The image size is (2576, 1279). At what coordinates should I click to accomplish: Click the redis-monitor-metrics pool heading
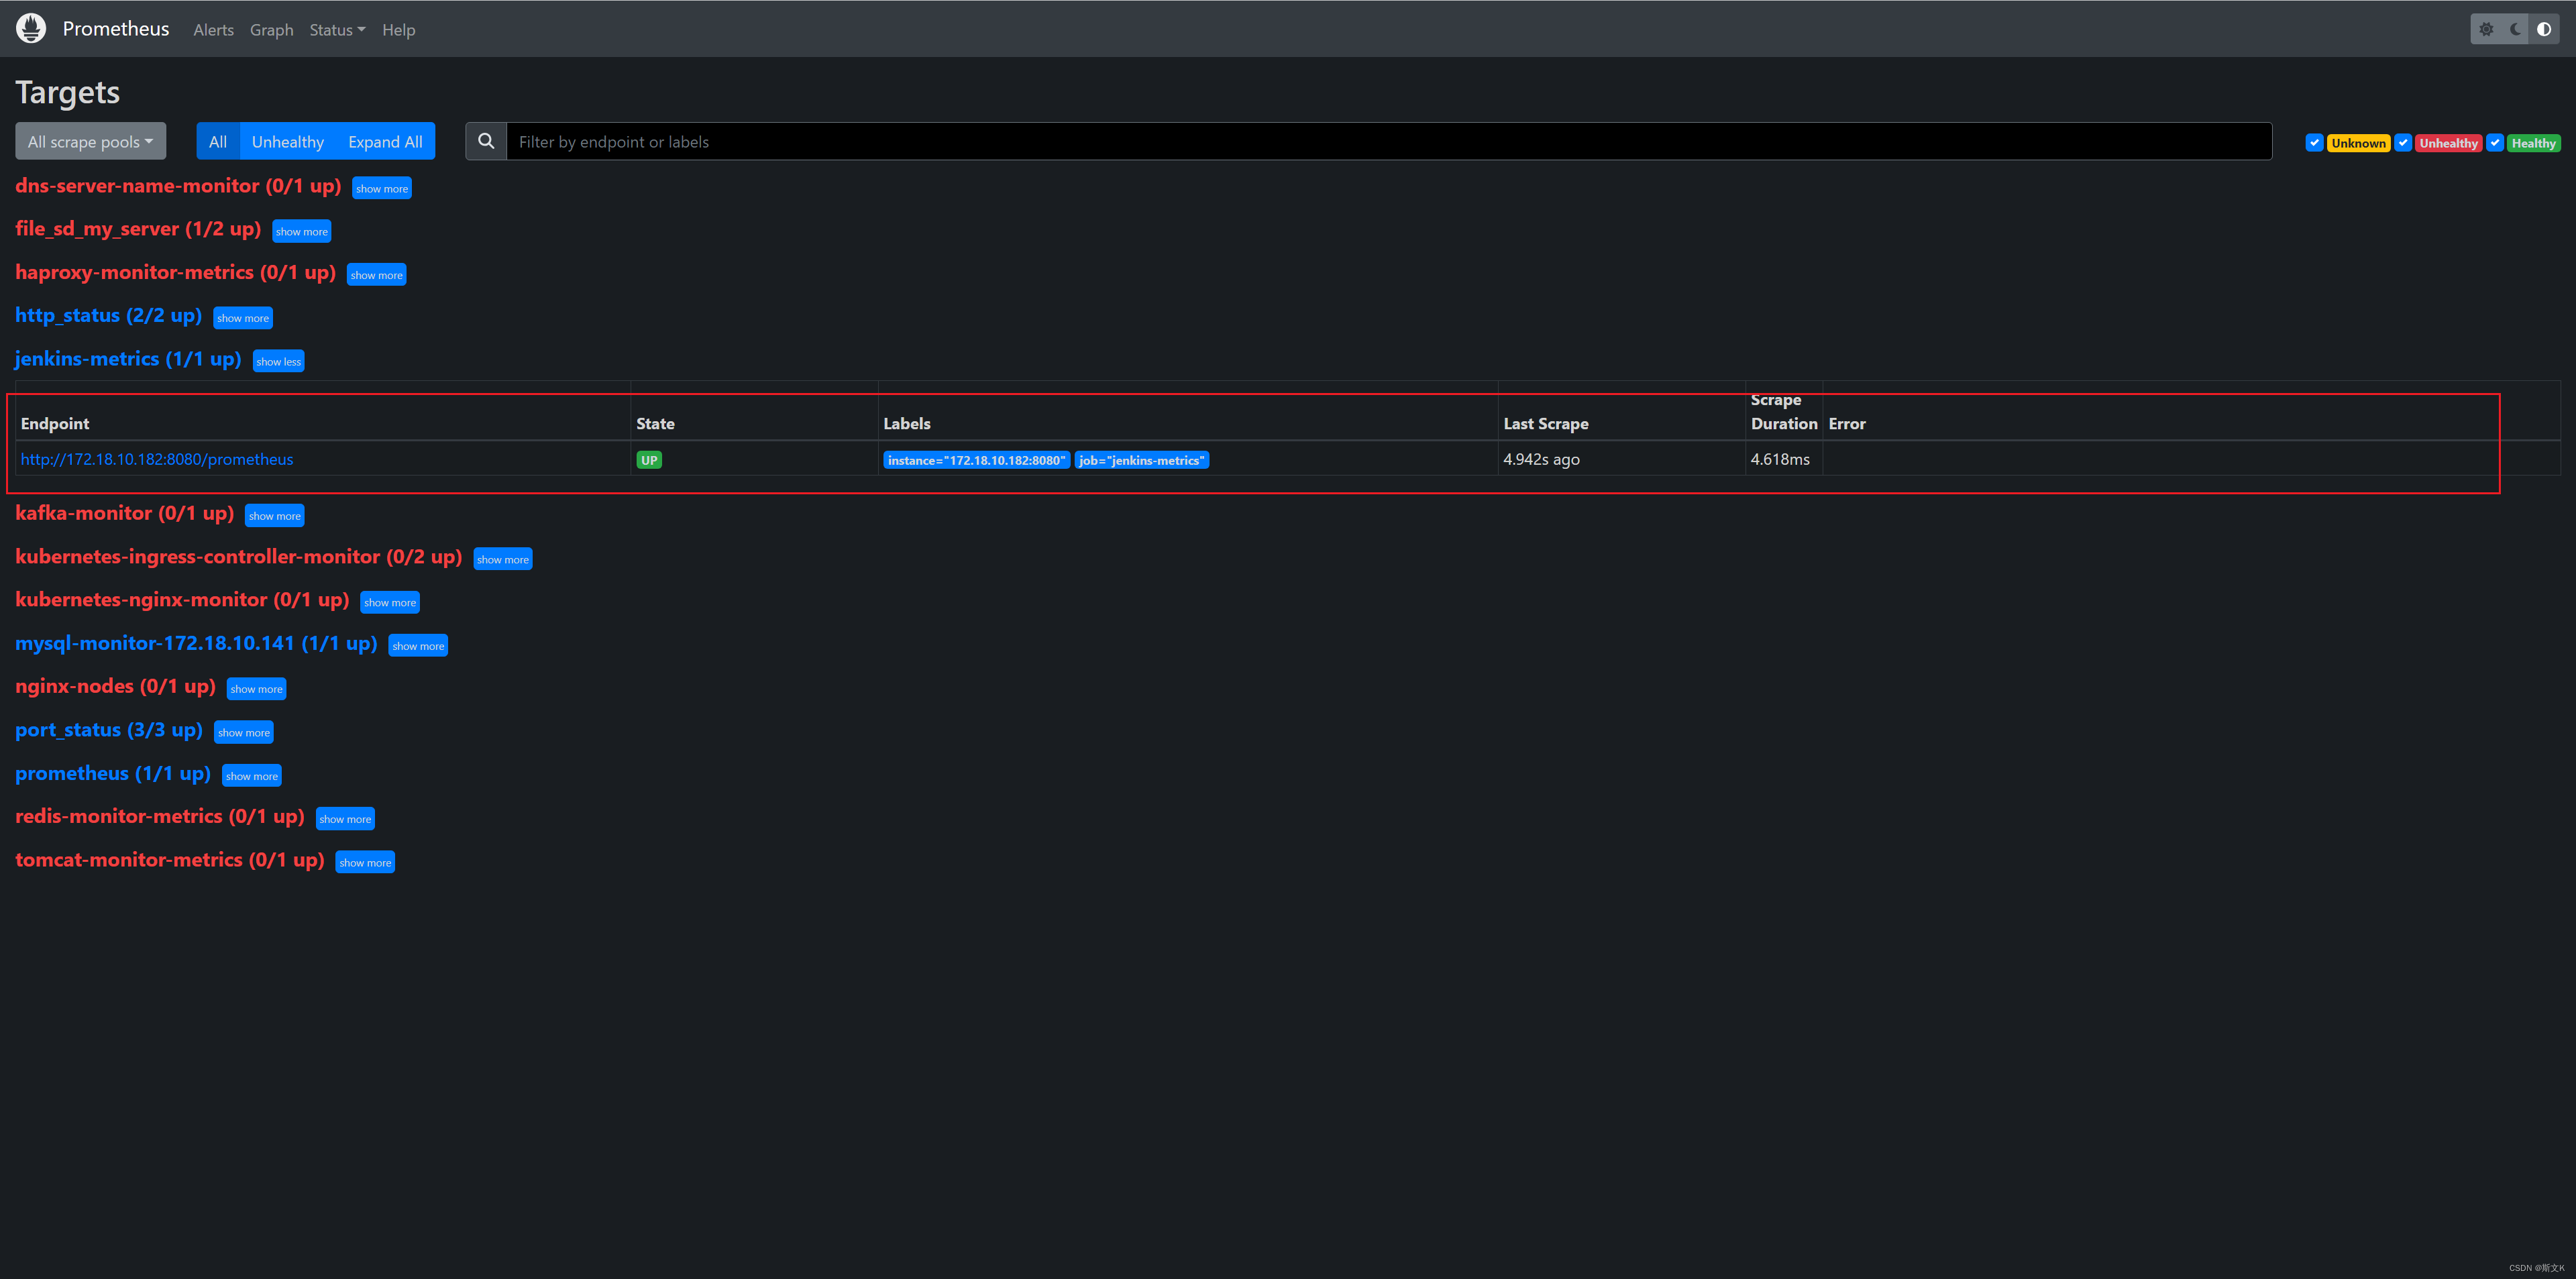tap(160, 816)
